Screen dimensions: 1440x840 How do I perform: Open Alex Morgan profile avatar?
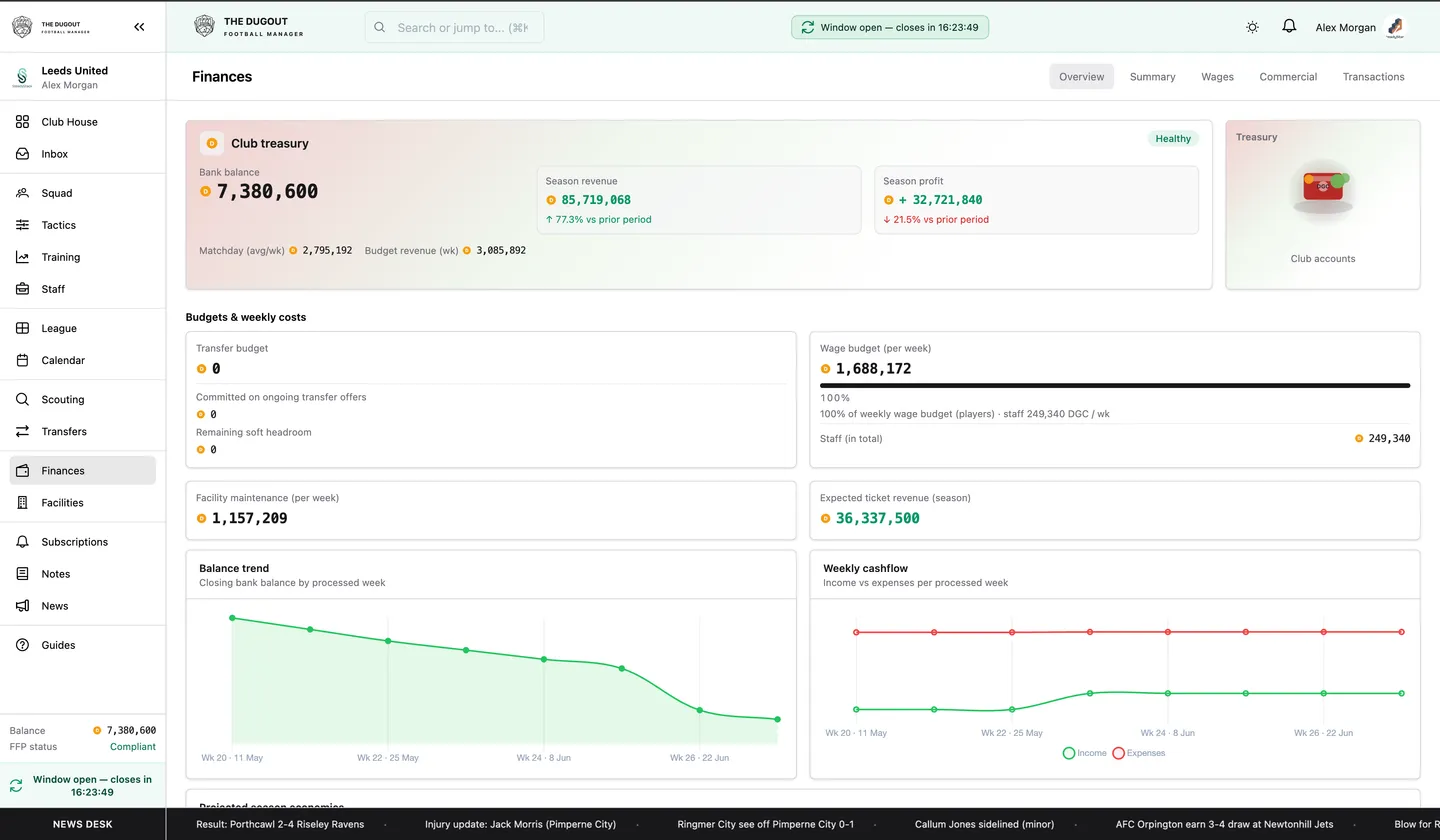click(1395, 28)
